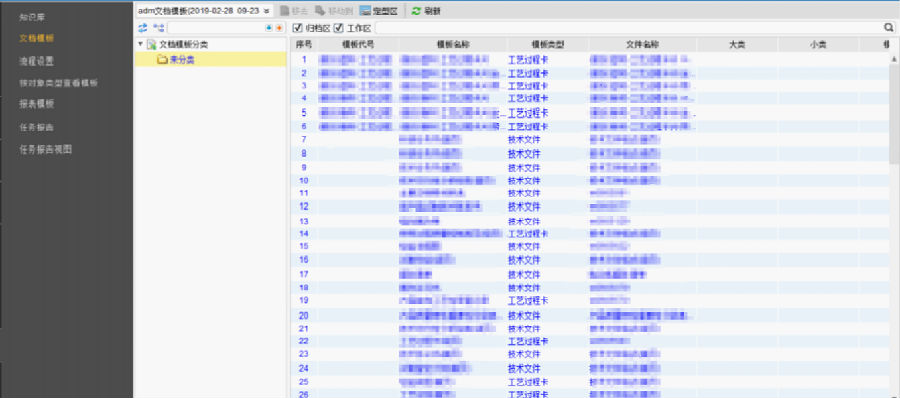This screenshot has width=900, height=398.
Task: Open 按对象类型查看模板 sidebar entry
Action: pyautogui.click(x=58, y=83)
